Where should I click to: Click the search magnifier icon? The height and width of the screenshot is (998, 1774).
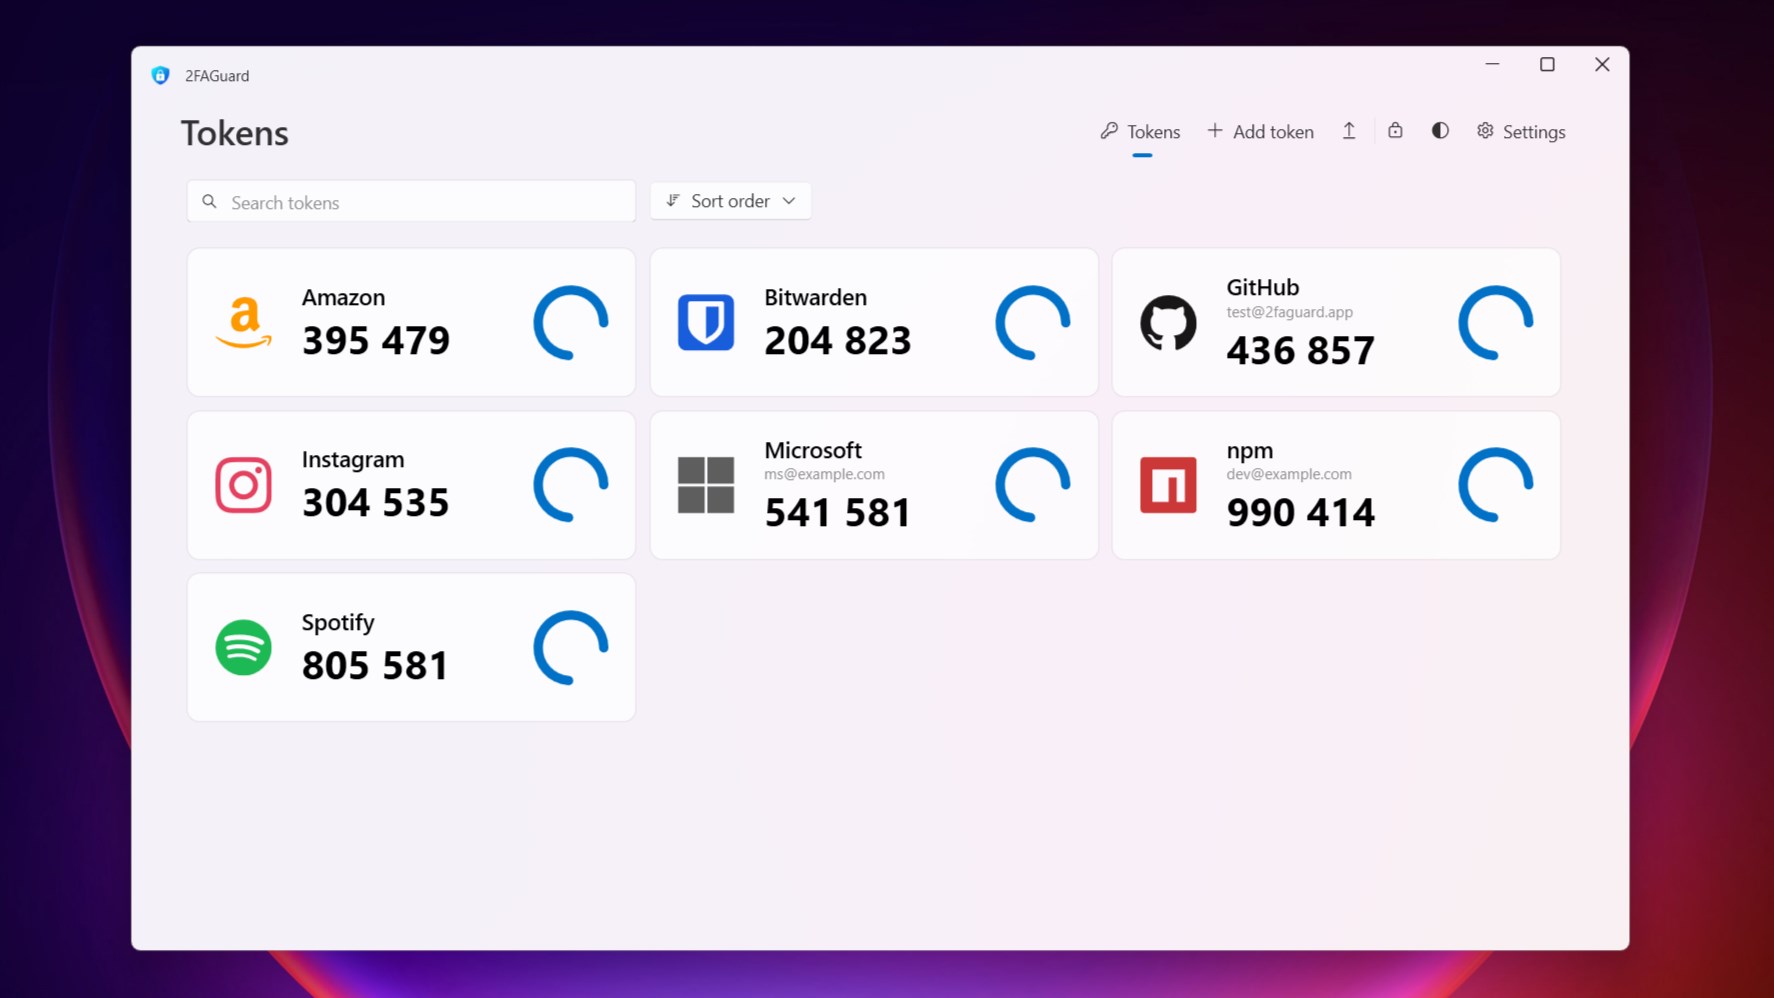(209, 201)
